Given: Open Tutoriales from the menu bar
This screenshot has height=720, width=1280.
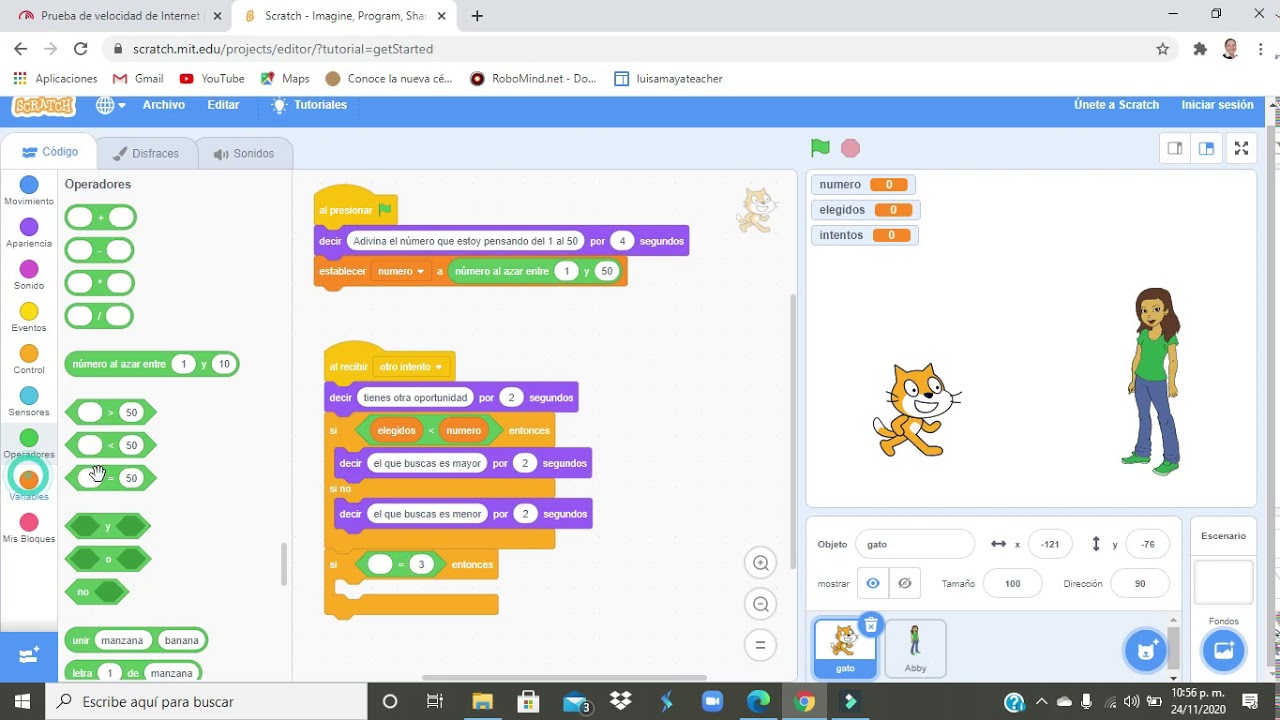Looking at the screenshot, I should (309, 105).
